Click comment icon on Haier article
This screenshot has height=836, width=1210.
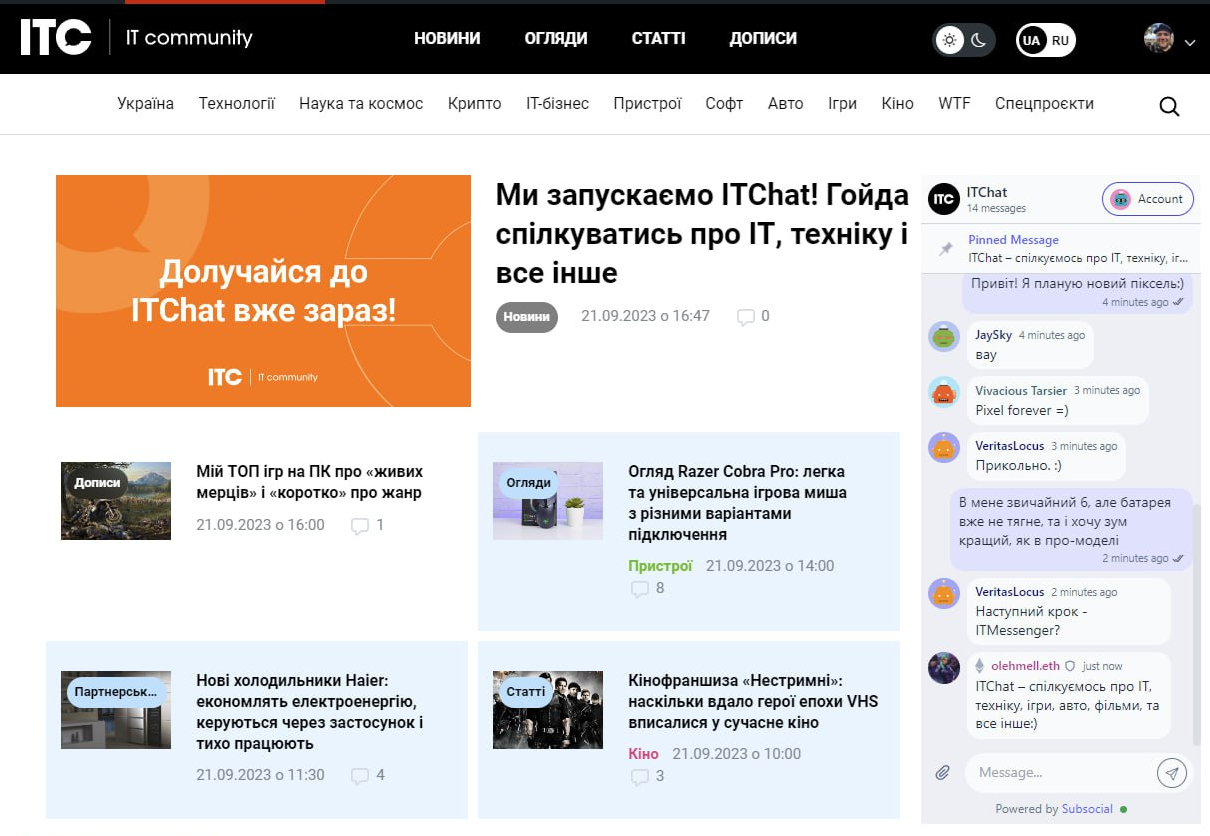point(360,776)
